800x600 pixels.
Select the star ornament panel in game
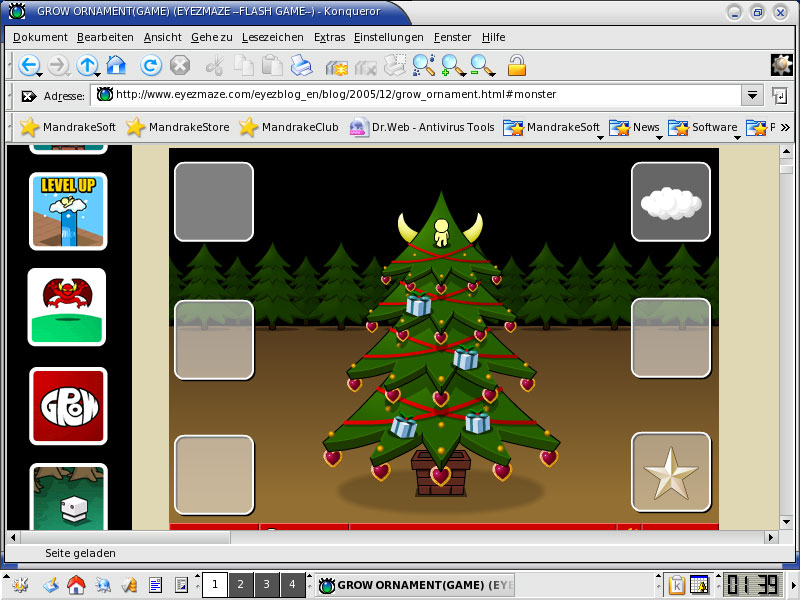pyautogui.click(x=671, y=472)
